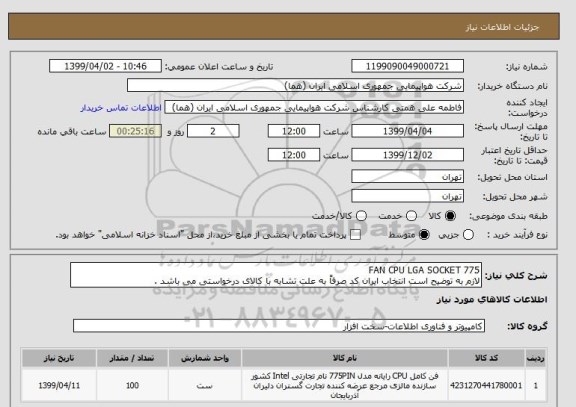This screenshot has height=407, width=576.
Task: Click the delivery province field تهران
Action: pyautogui.click(x=407, y=177)
